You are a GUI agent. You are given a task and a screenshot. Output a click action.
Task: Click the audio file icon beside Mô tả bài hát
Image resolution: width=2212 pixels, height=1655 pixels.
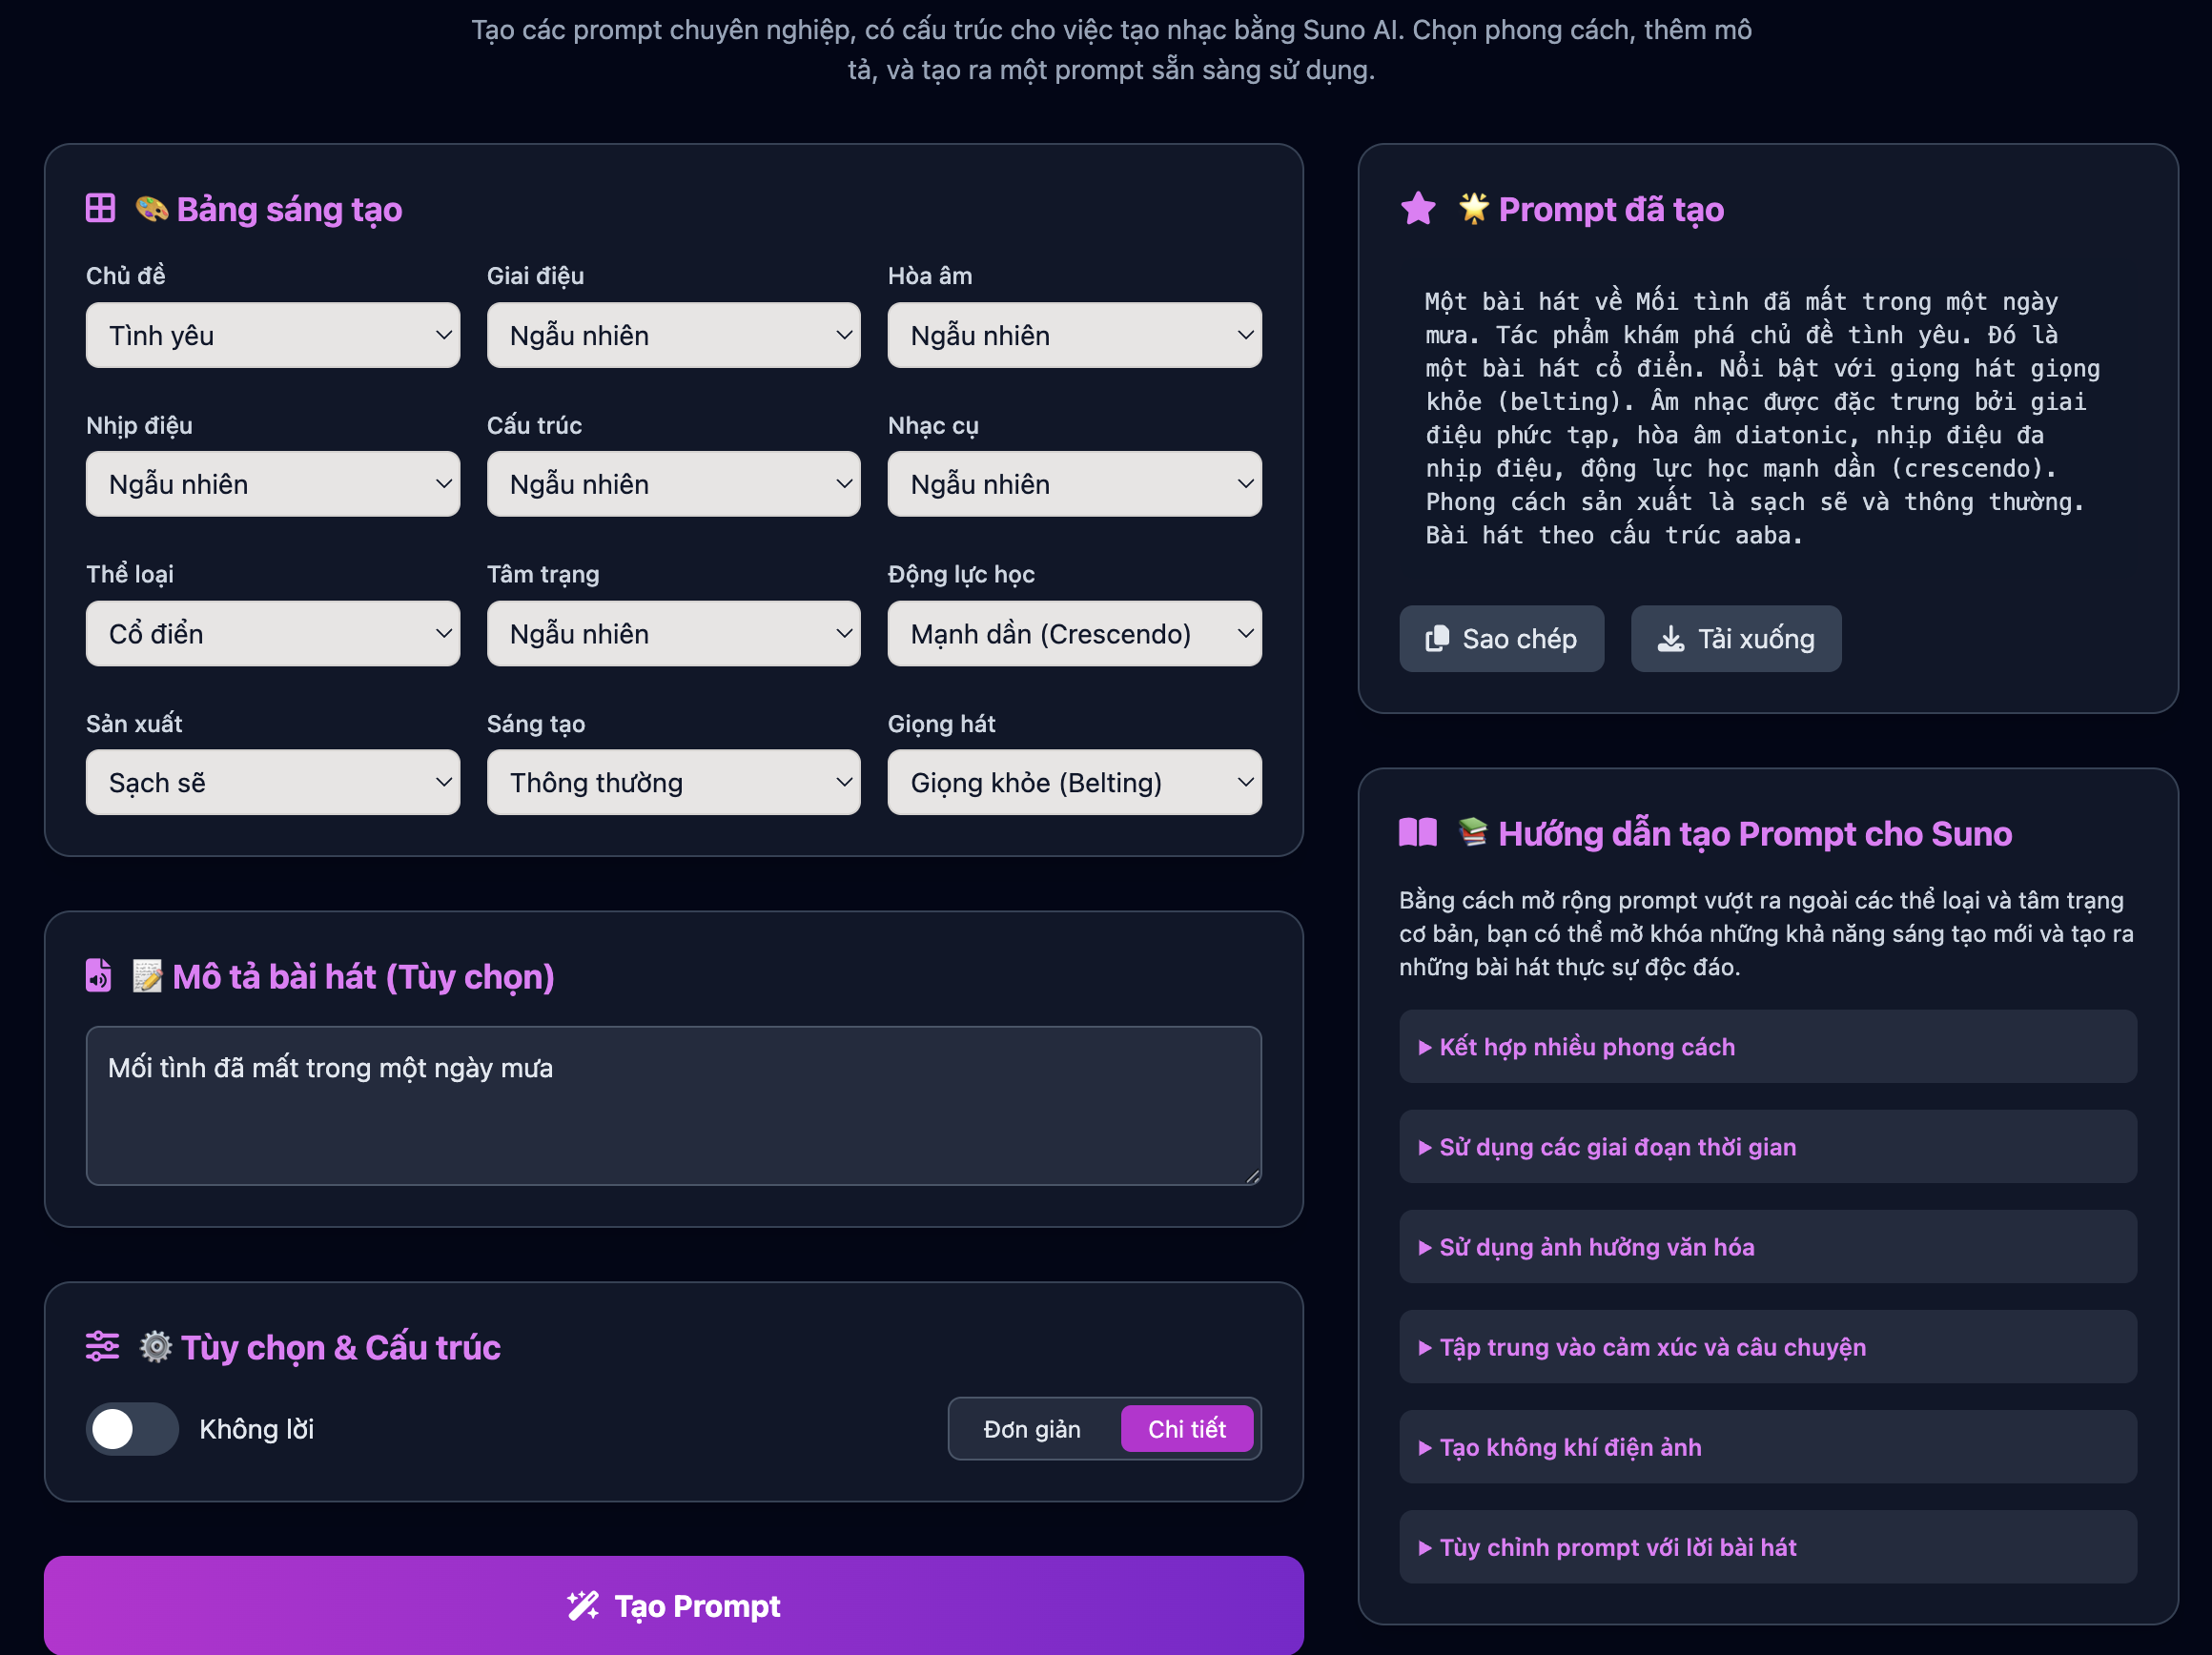[x=99, y=975]
